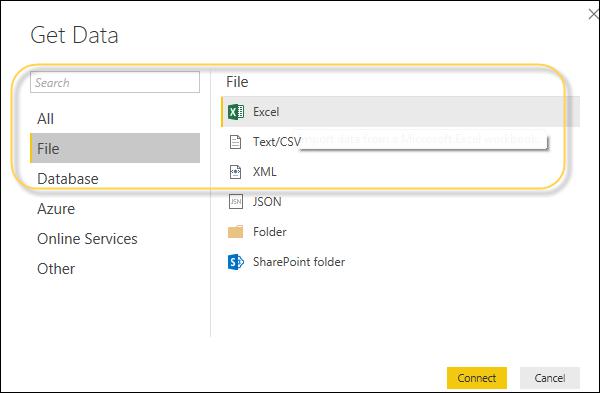Open the Other category
Viewport: 600px width, 393px height.
[115, 269]
